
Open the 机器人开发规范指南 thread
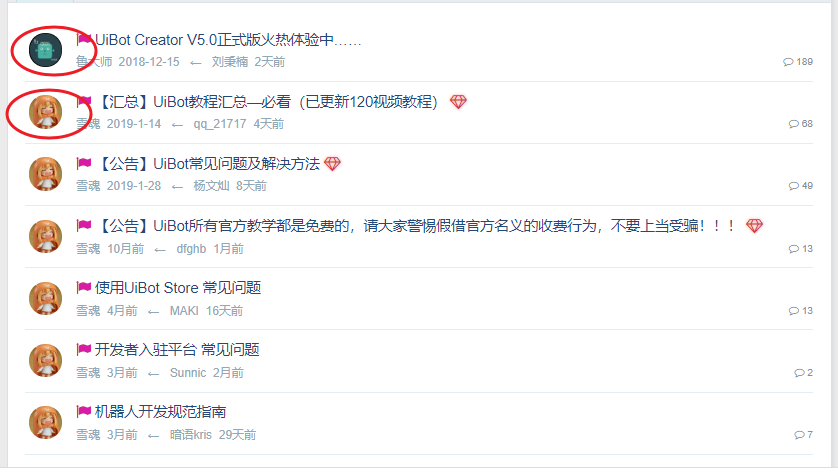(160, 412)
